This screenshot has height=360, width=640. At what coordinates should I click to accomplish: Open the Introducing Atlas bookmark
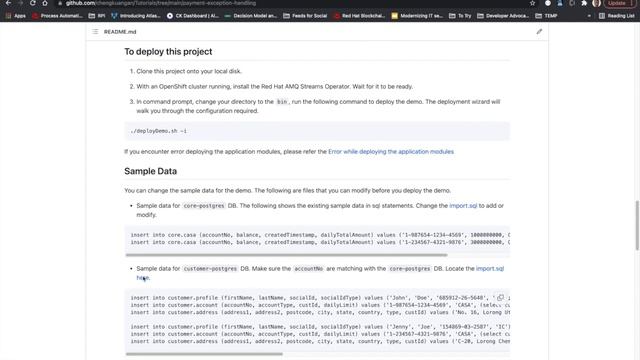pyautogui.click(x=136, y=16)
